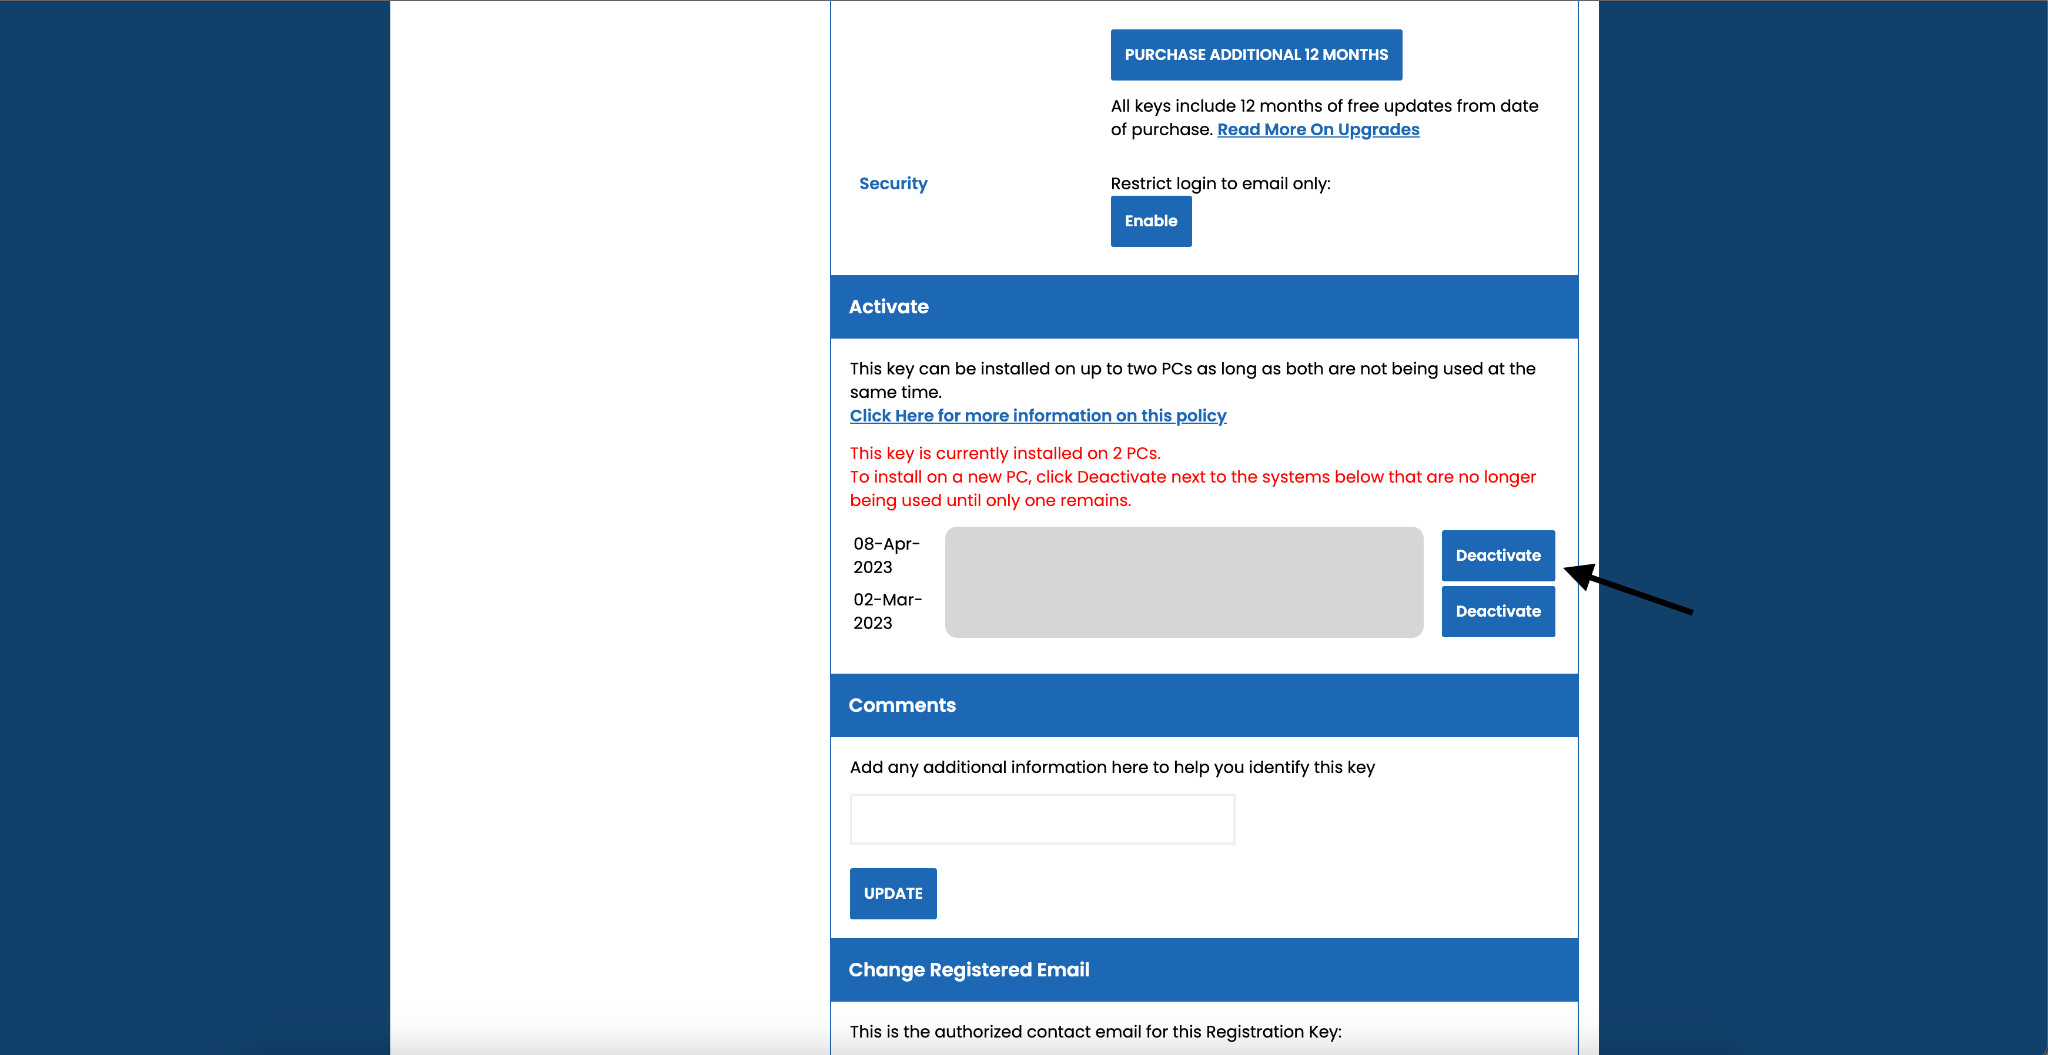Click Purchase Additional 12 Months button

click(1256, 55)
